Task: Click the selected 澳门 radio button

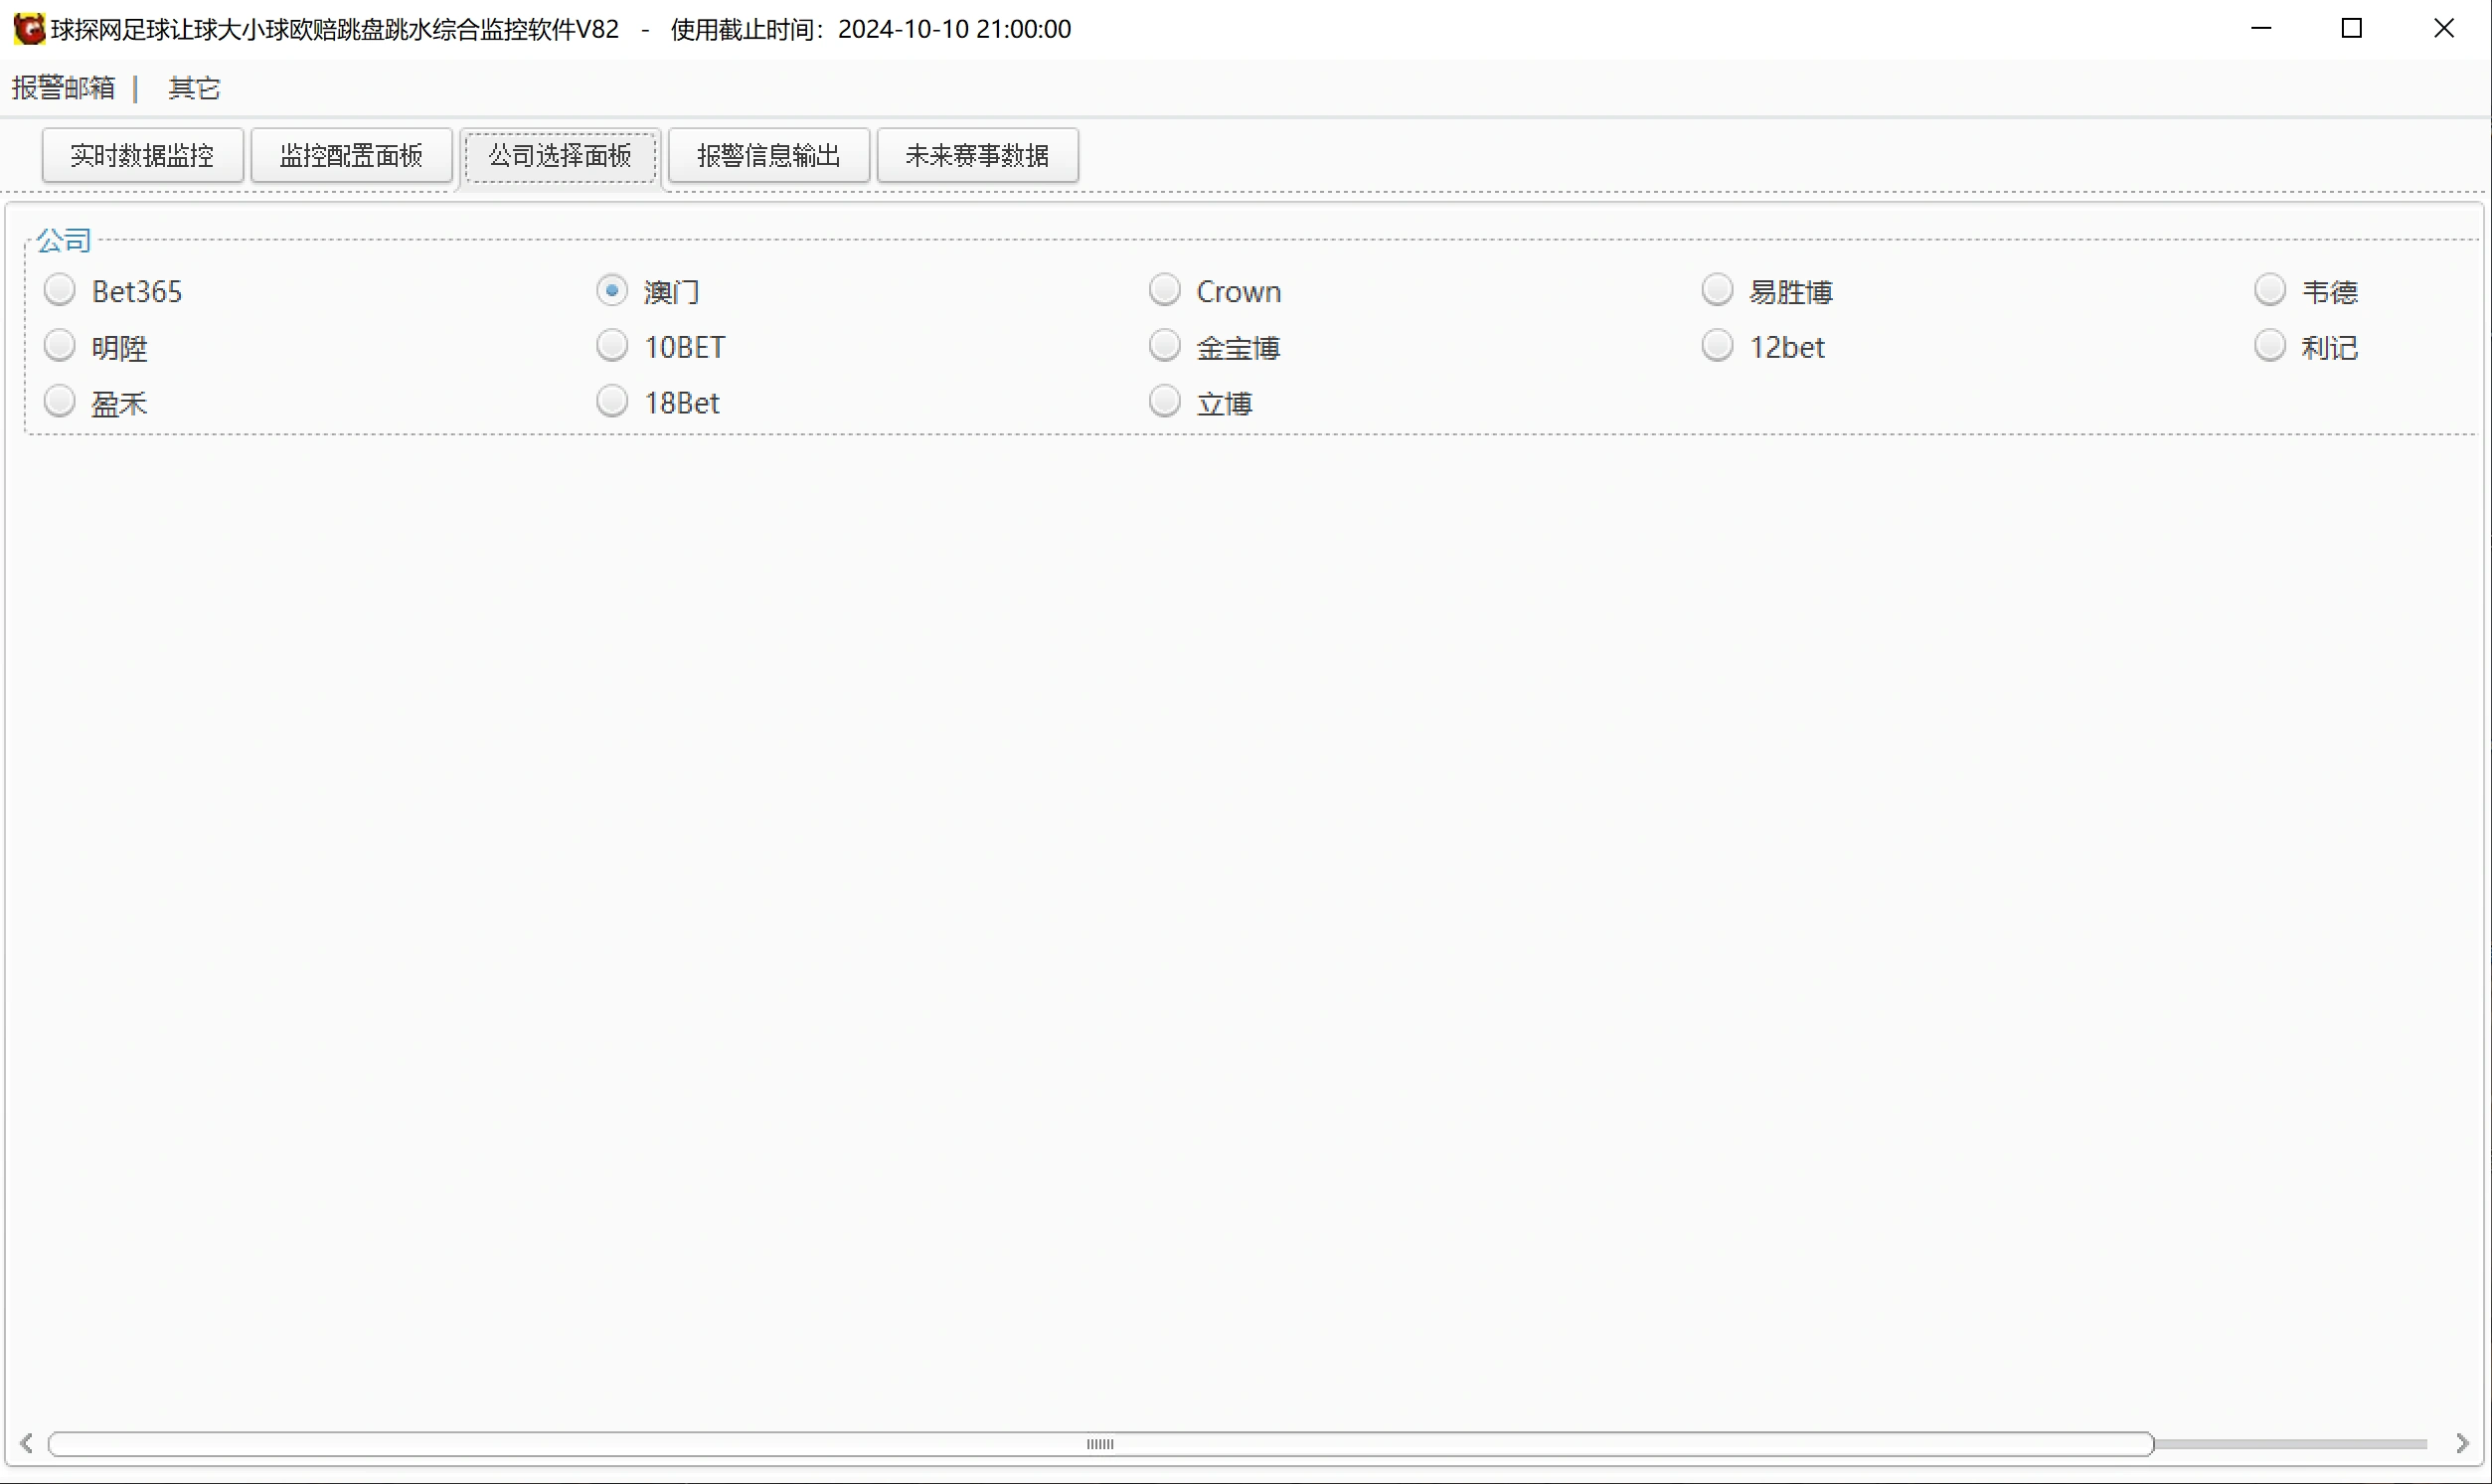Action: pyautogui.click(x=612, y=291)
